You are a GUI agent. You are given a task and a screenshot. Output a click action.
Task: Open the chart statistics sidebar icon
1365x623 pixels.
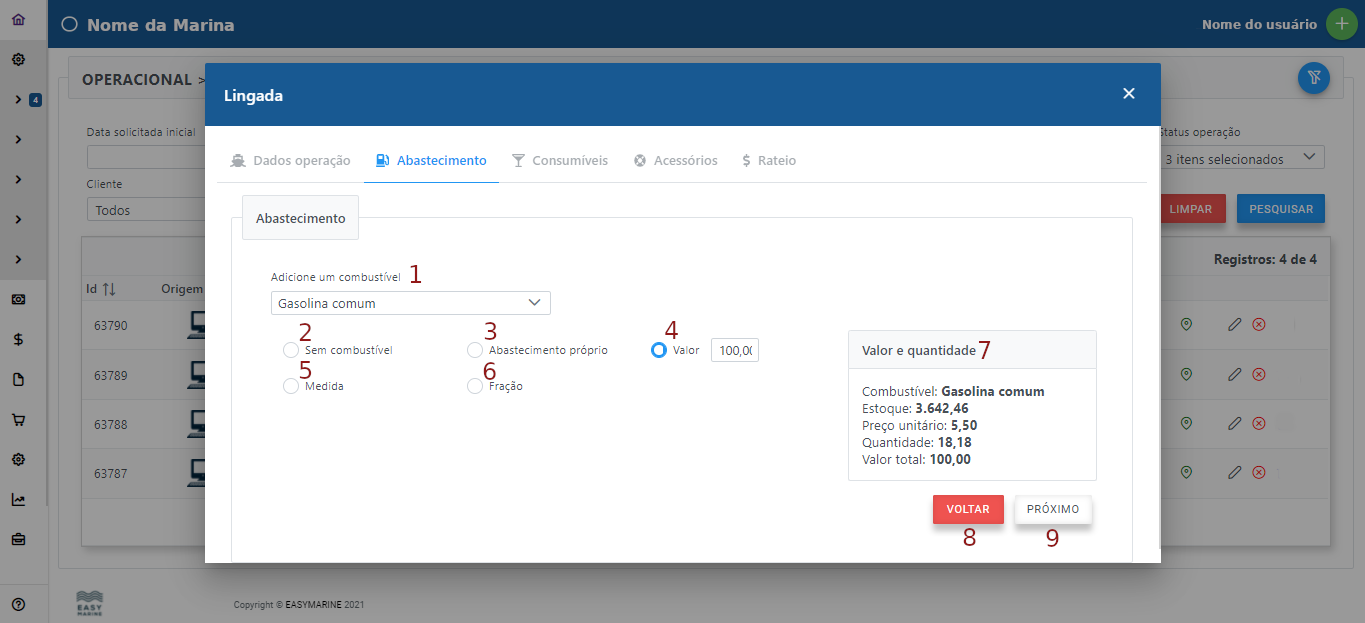click(18, 500)
